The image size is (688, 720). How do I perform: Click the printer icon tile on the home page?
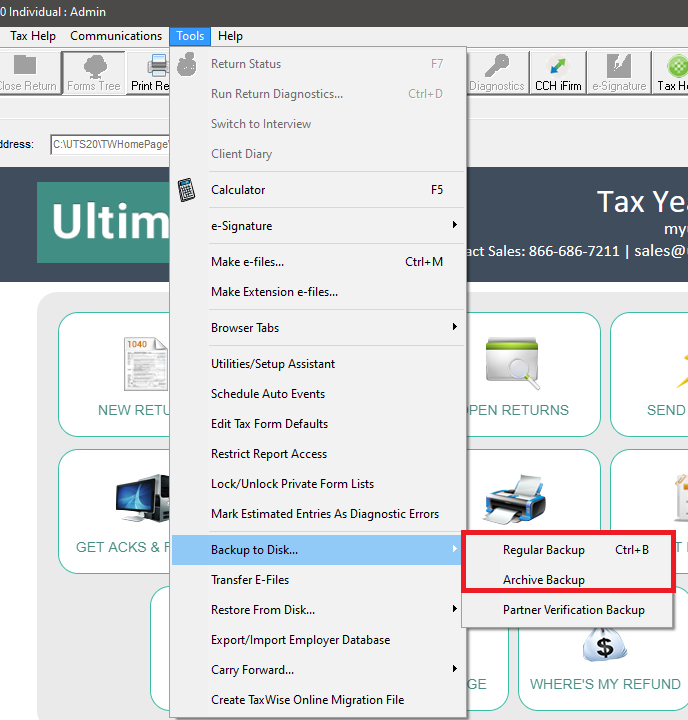pos(515,500)
